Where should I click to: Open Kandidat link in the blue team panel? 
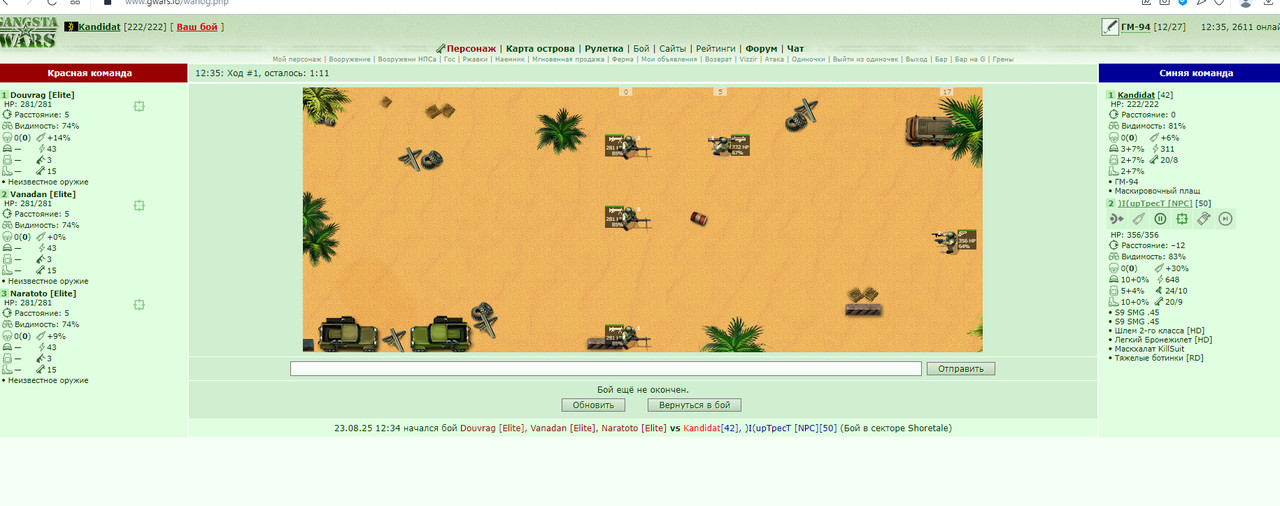click(x=1137, y=95)
